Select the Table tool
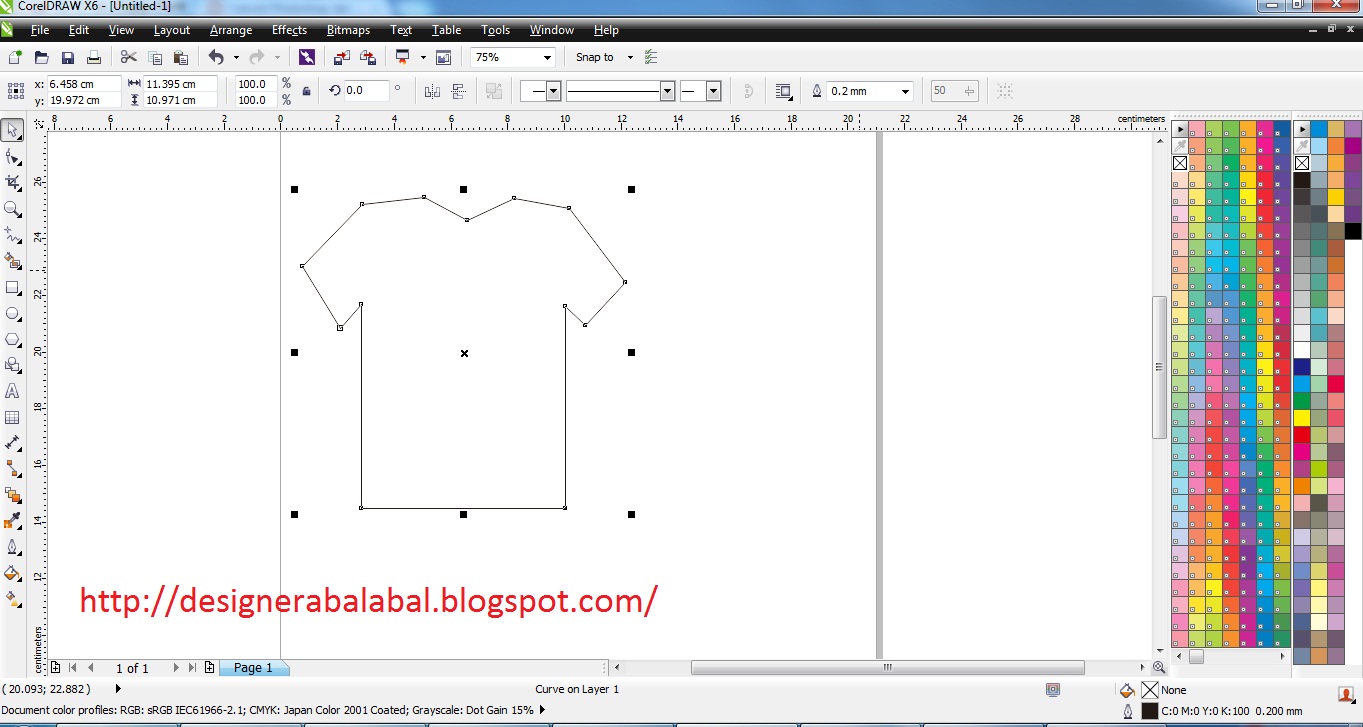 point(13,417)
